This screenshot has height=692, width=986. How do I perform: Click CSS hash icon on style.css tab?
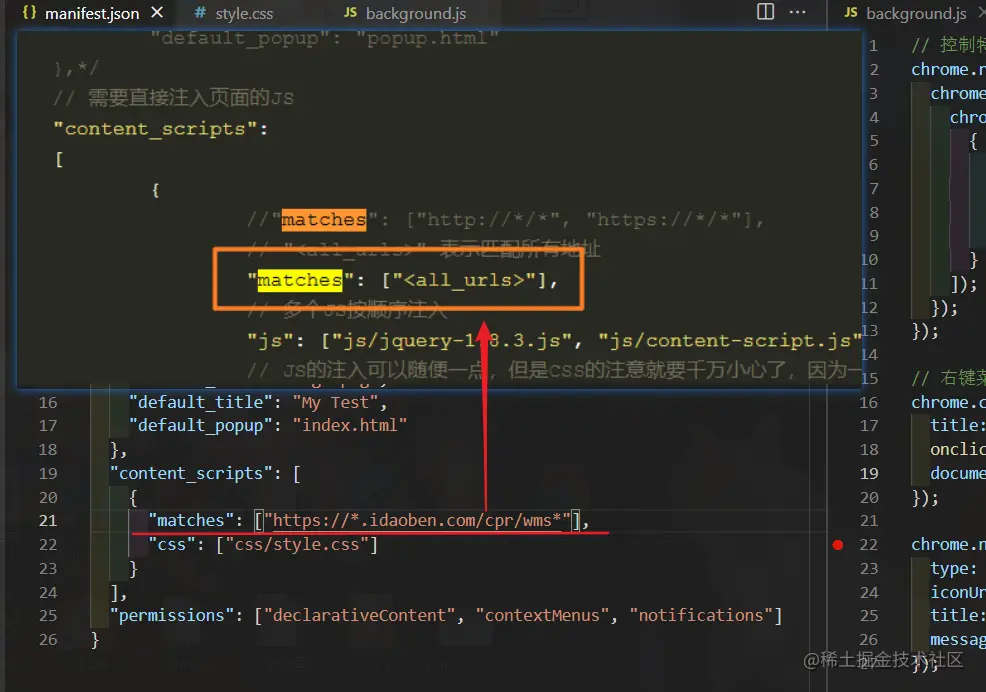click(x=200, y=13)
